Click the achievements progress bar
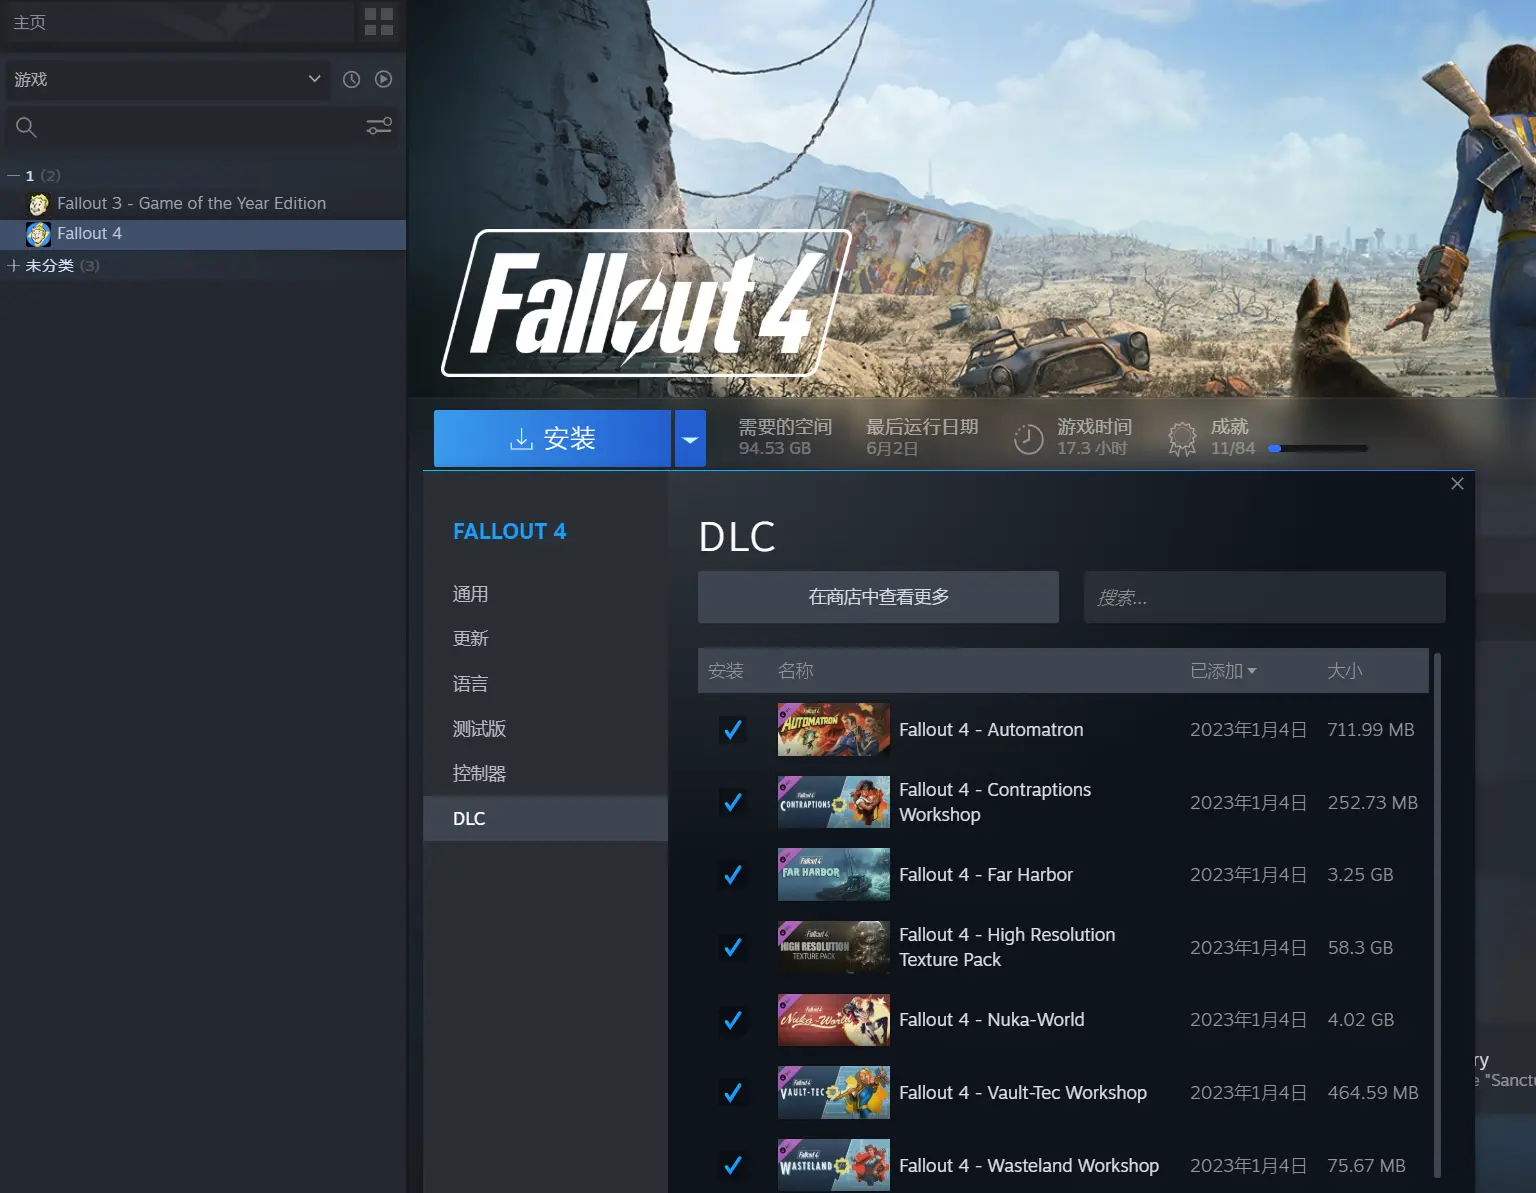The width and height of the screenshot is (1536, 1193). click(1317, 449)
